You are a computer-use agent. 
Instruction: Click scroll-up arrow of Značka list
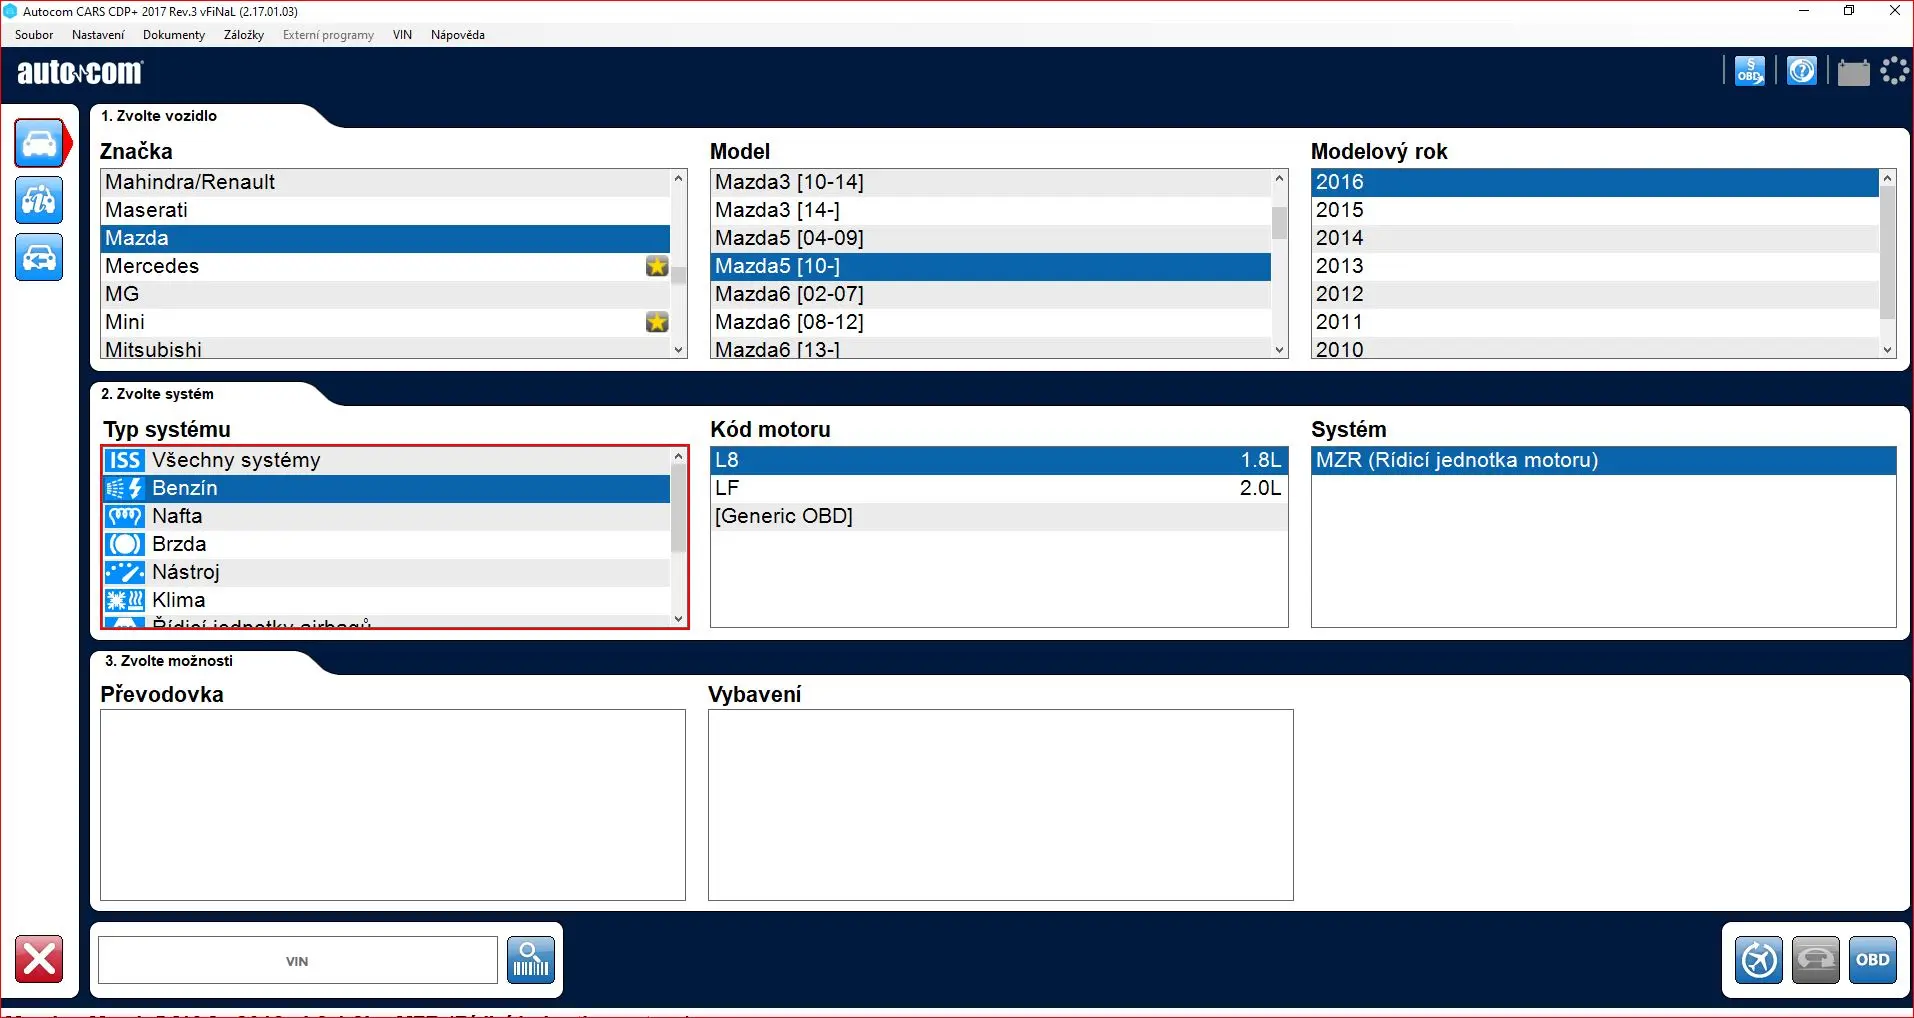[679, 178]
